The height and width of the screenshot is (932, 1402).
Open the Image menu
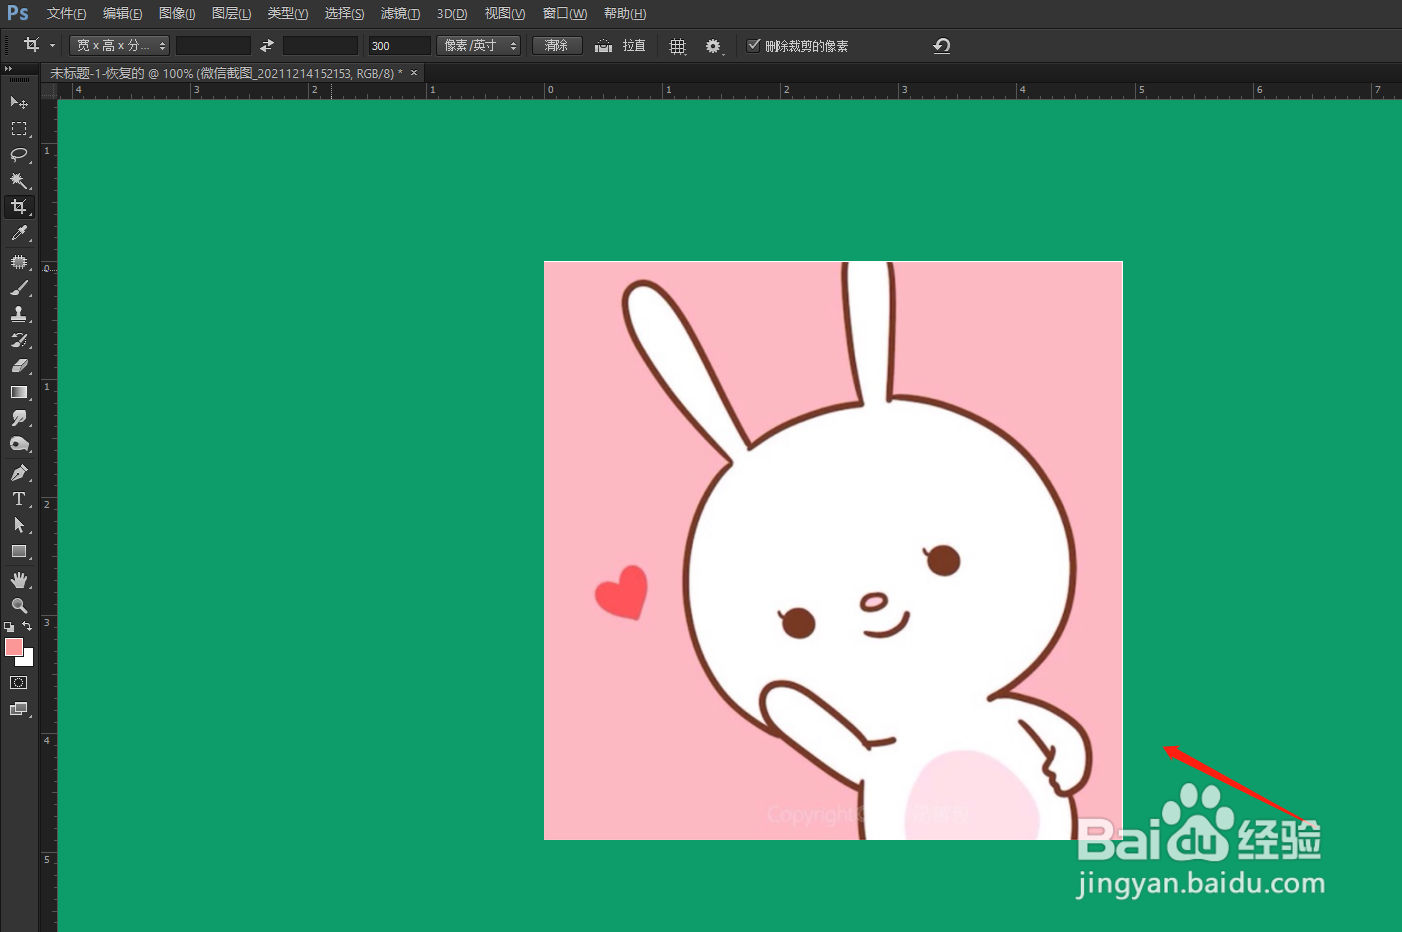coord(177,14)
